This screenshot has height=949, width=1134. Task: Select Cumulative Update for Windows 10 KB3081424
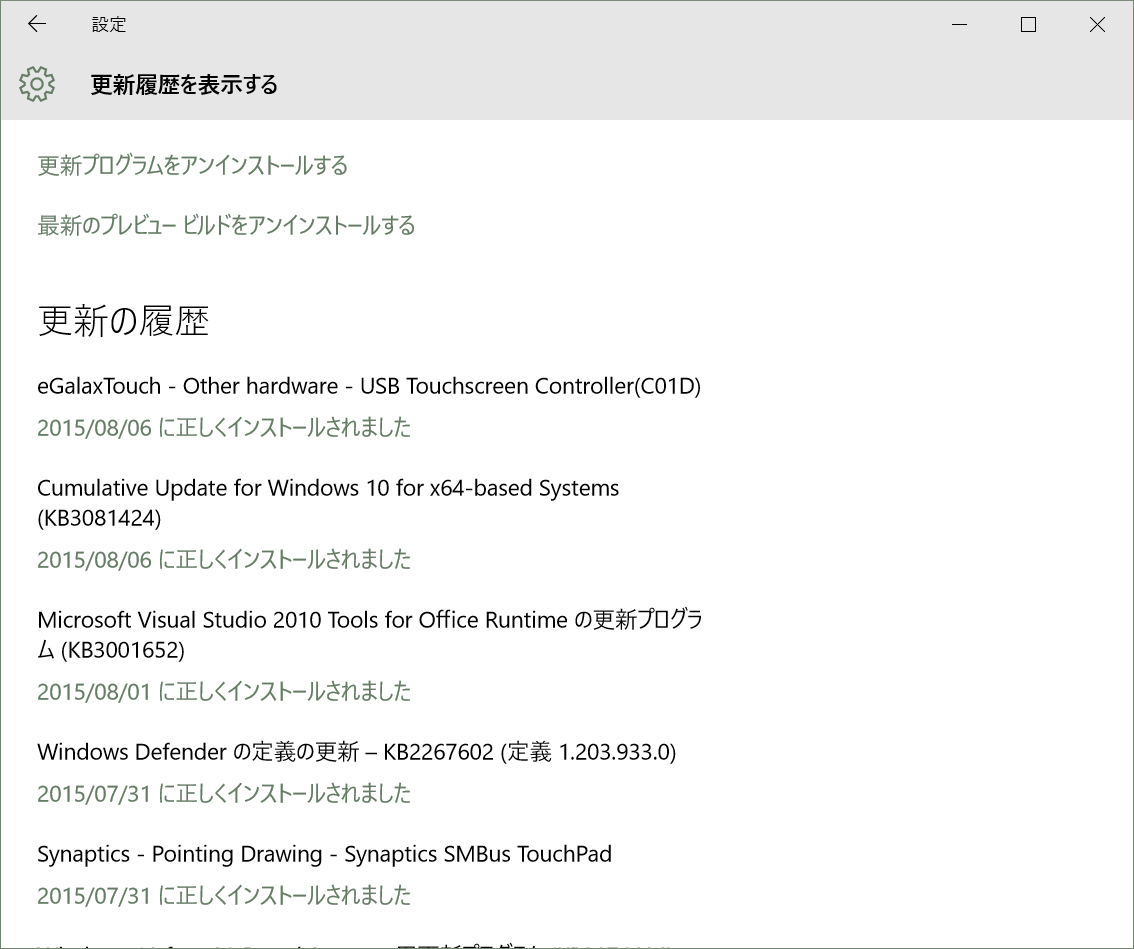pyautogui.click(x=328, y=503)
